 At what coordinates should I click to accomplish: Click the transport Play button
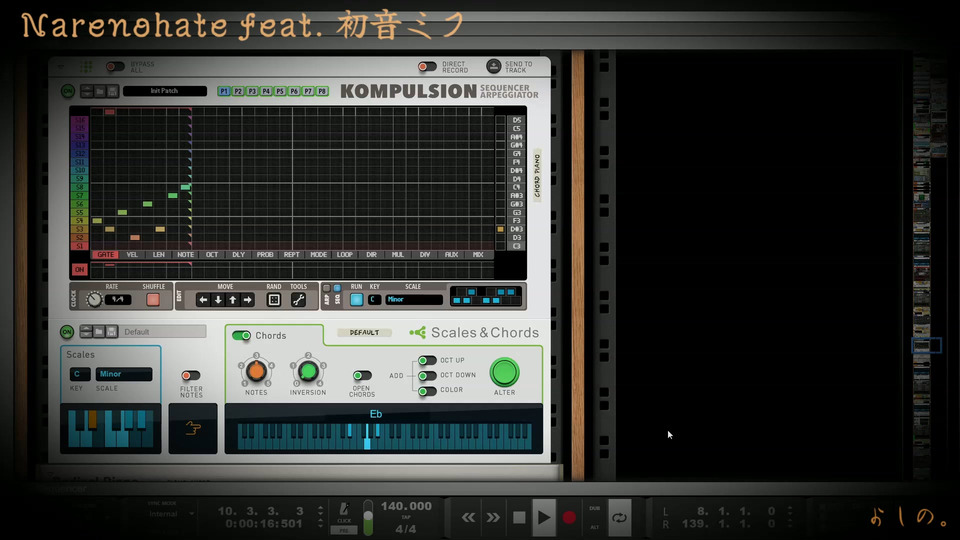pos(544,518)
